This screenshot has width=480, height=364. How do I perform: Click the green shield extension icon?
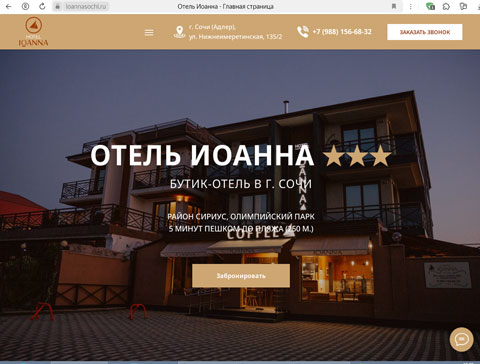(x=430, y=6)
